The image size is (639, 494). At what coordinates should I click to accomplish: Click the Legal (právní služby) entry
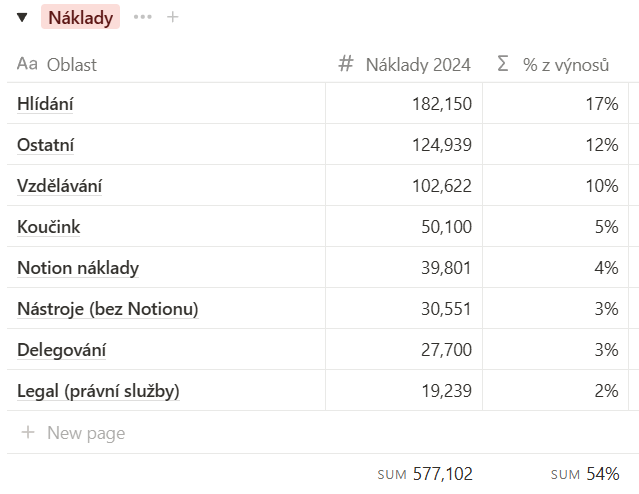click(98, 391)
